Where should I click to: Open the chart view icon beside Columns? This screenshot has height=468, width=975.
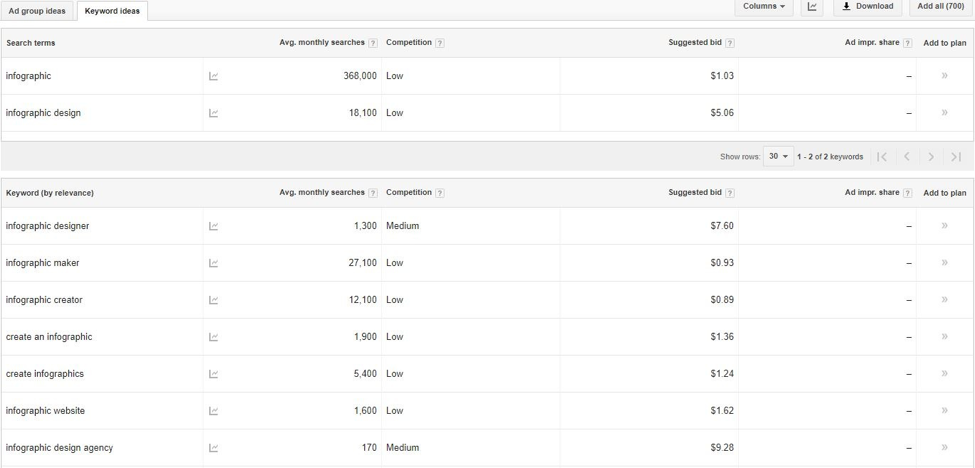[x=812, y=7]
